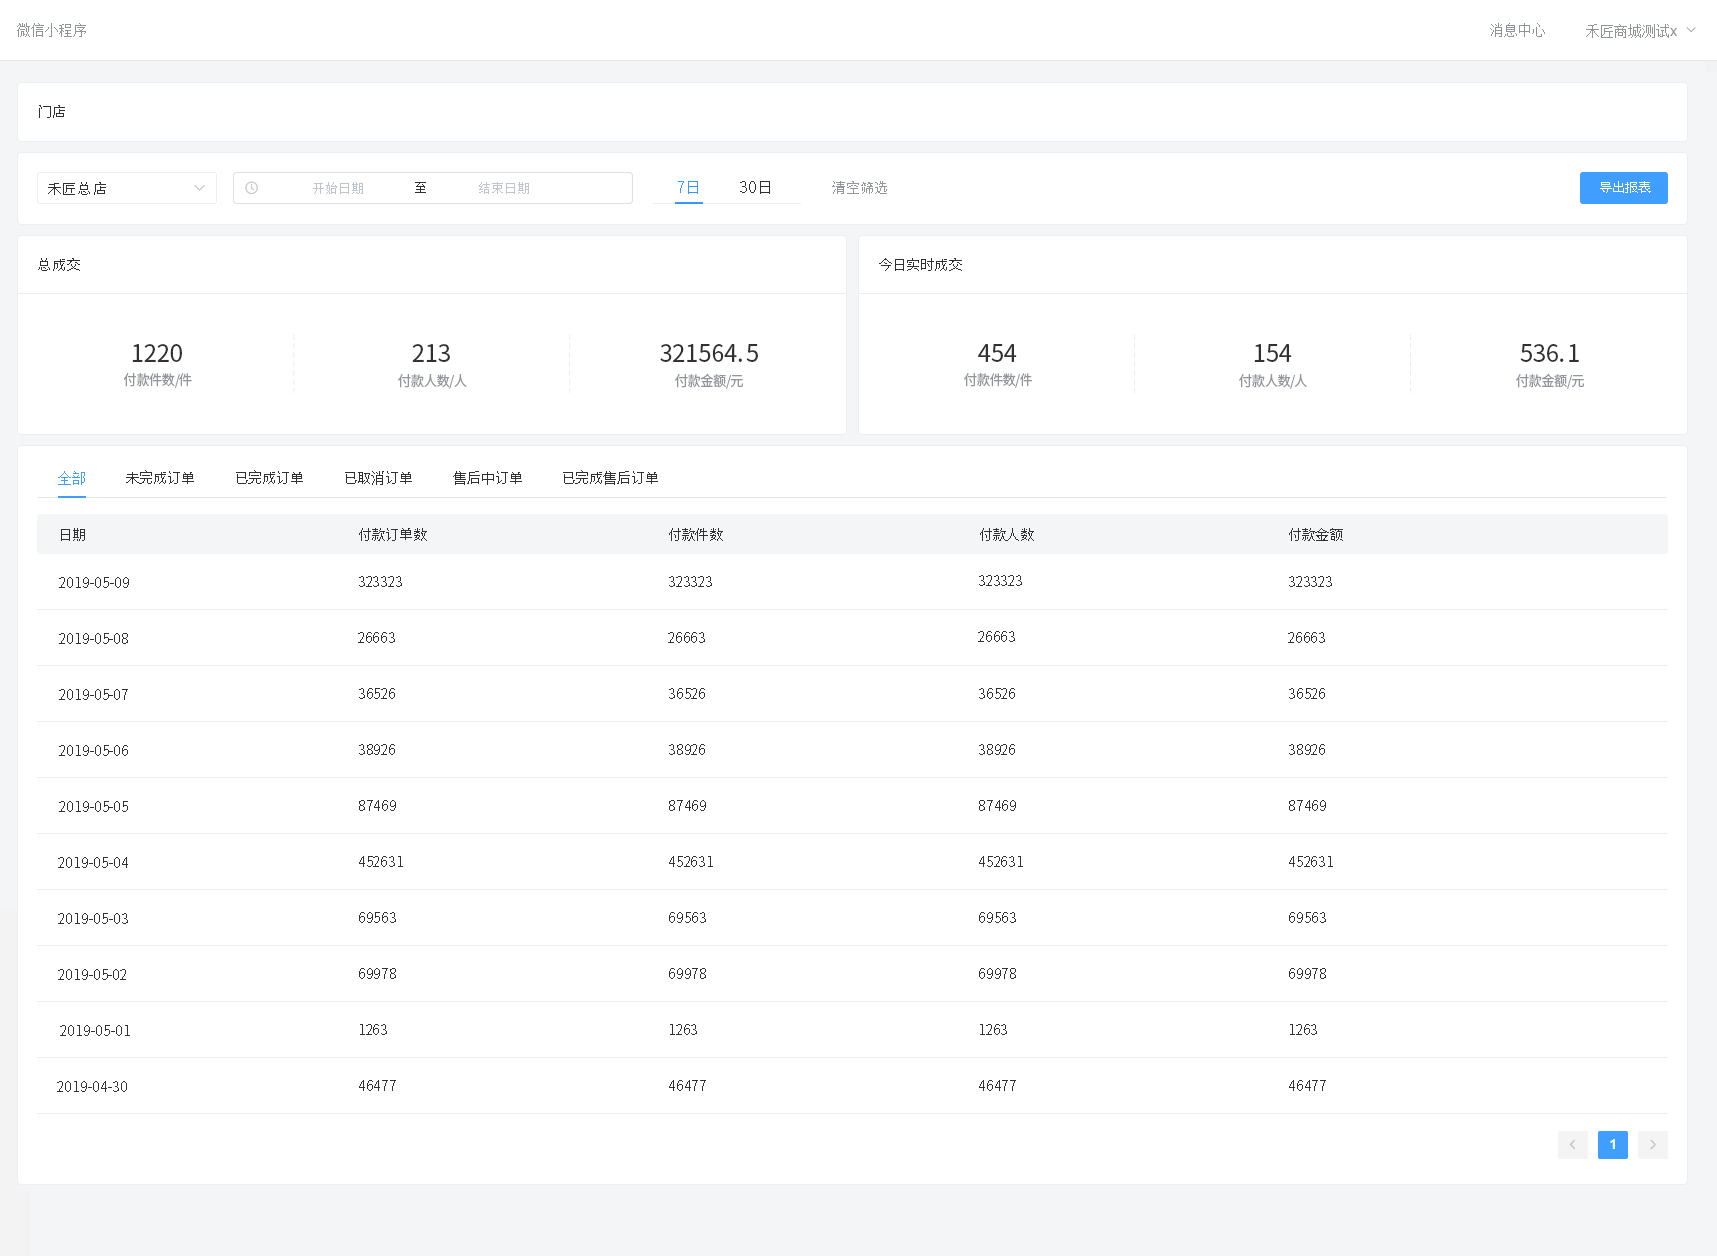Switch to the 已取消订单 tab
This screenshot has height=1256, width=1717.
pos(378,478)
